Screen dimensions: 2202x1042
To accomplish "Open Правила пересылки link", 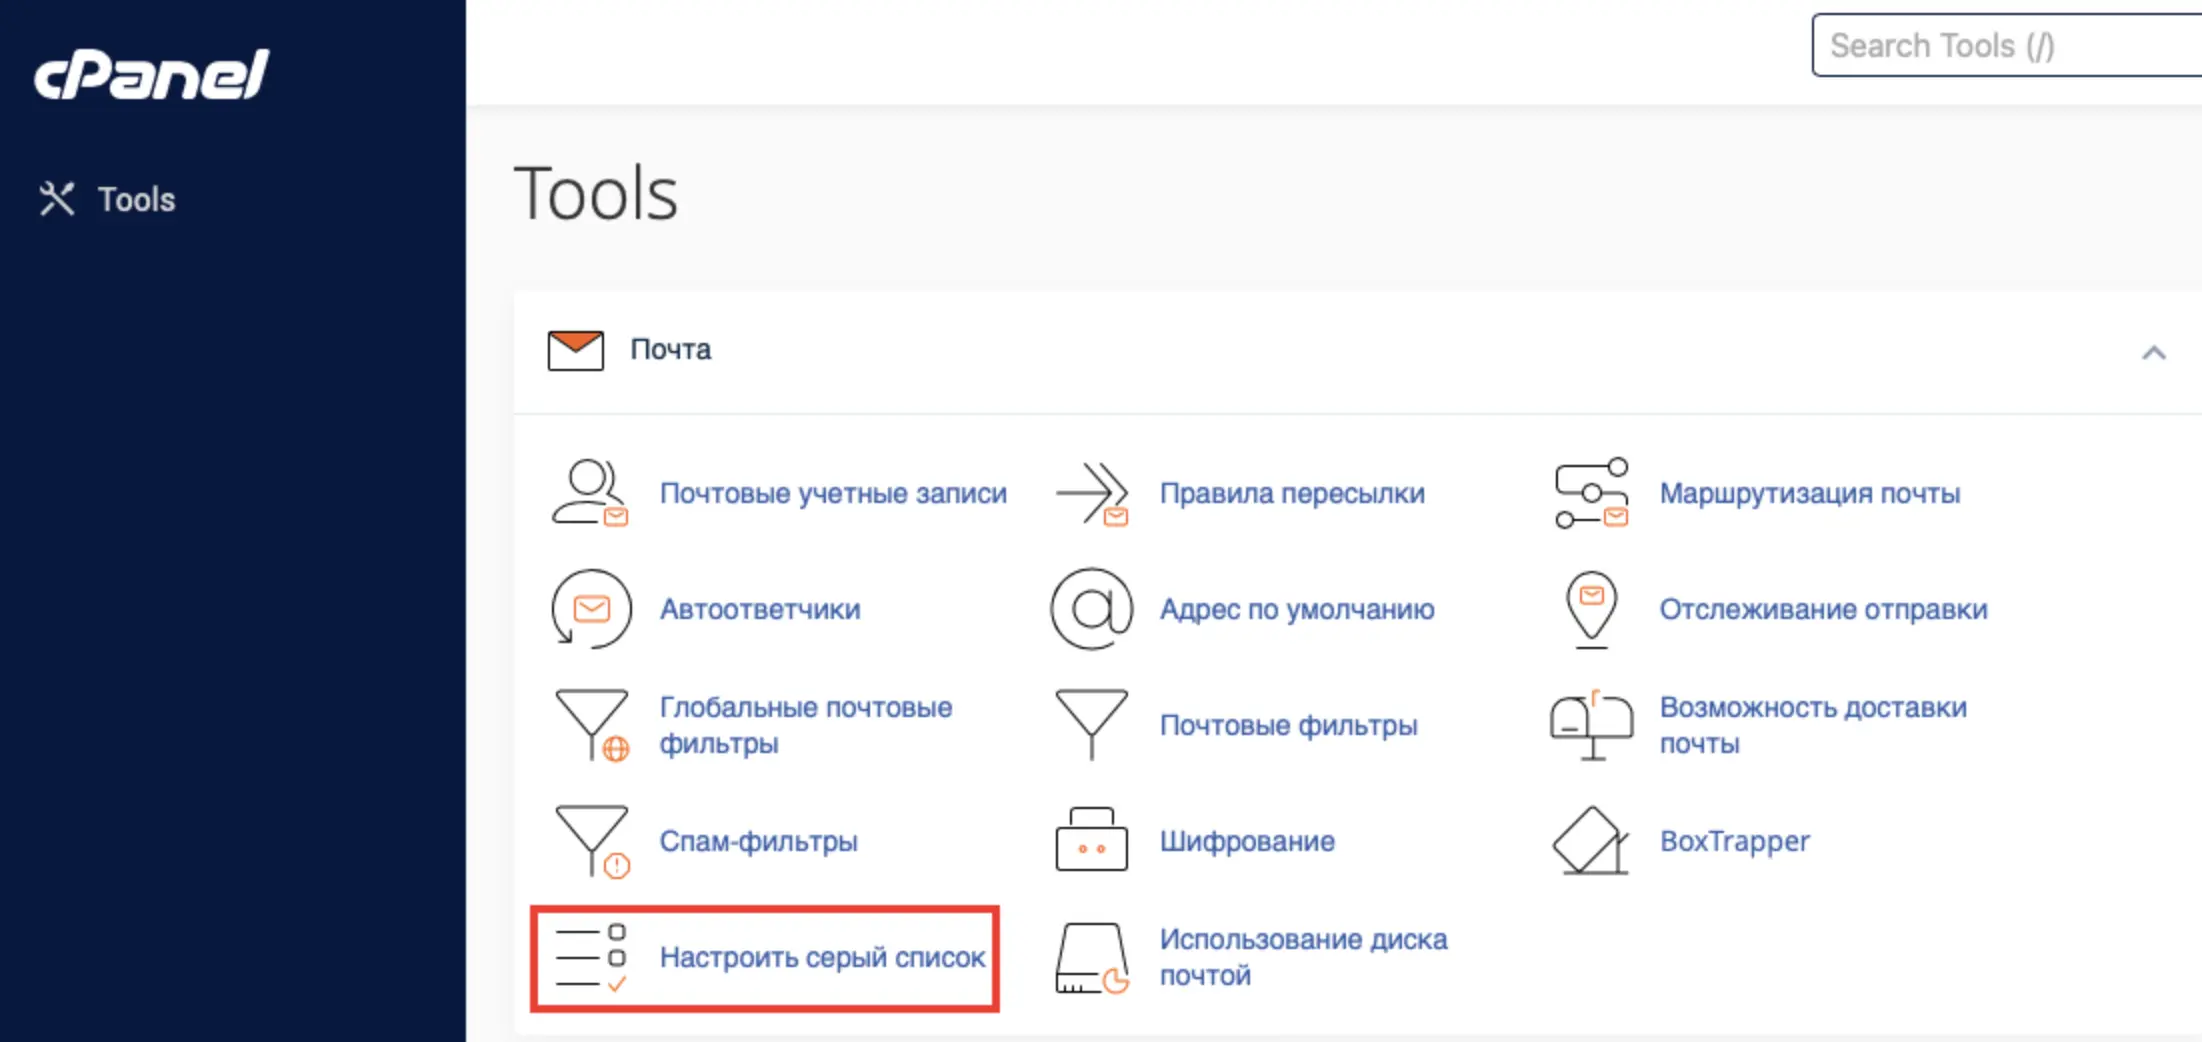I will pos(1292,493).
